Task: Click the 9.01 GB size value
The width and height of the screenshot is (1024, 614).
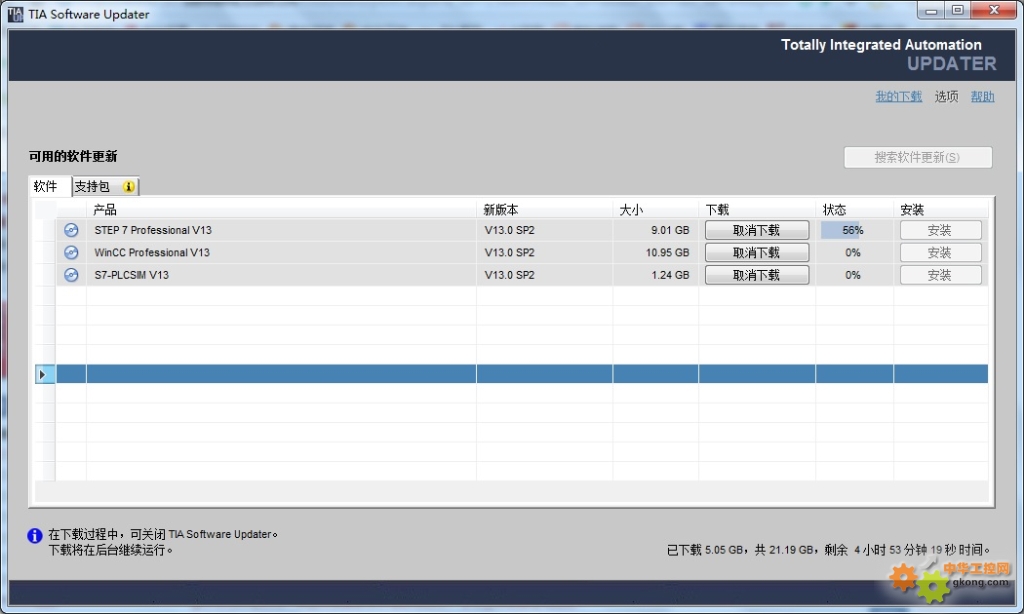Action: pos(670,230)
